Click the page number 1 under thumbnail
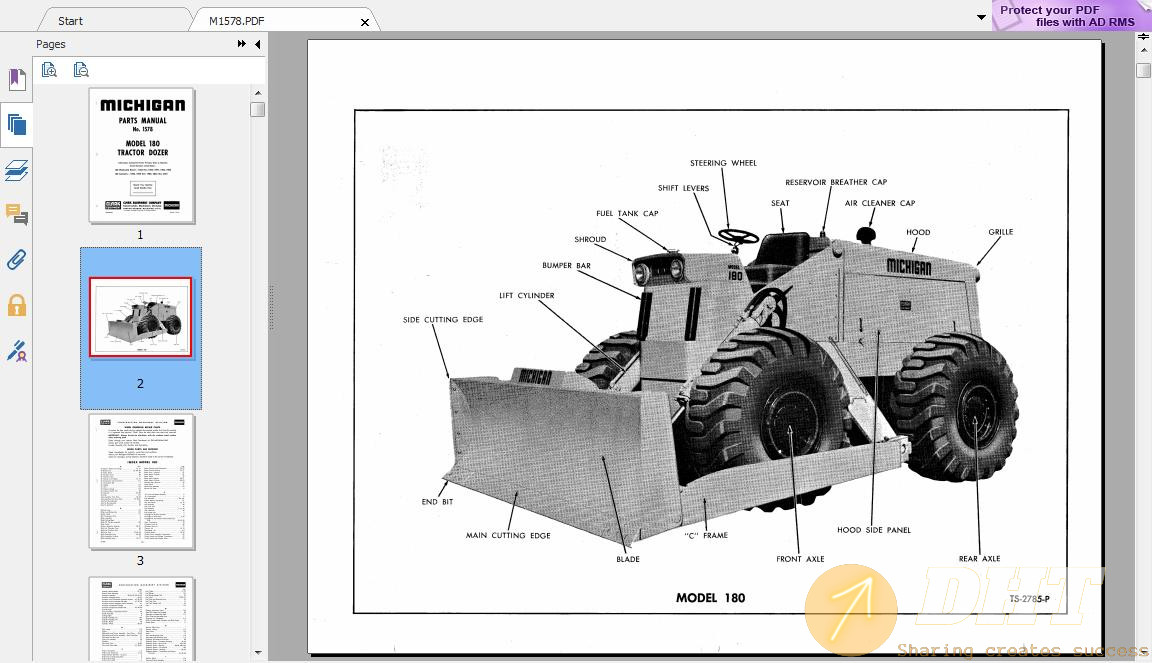The height and width of the screenshot is (663, 1152). pyautogui.click(x=140, y=235)
